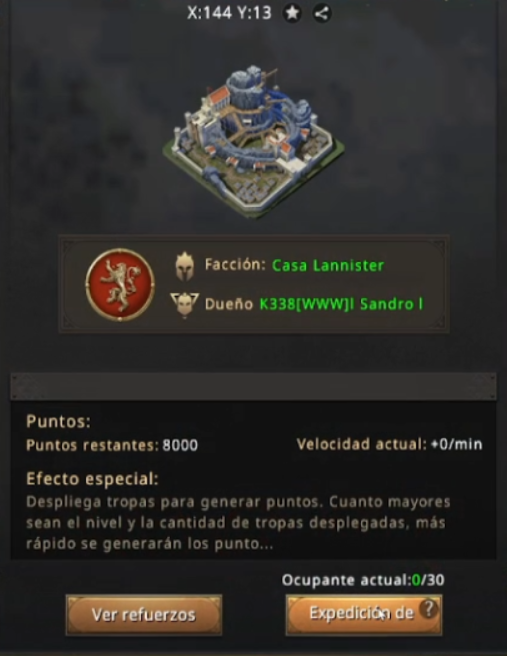Tap the Lannister lion emblem
507x656 pixels.
(120, 285)
